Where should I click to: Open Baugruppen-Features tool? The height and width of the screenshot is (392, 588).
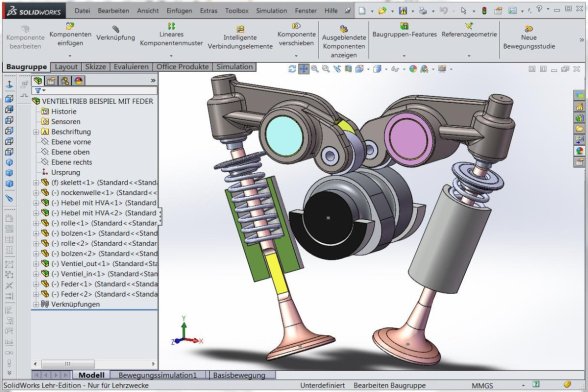404,30
